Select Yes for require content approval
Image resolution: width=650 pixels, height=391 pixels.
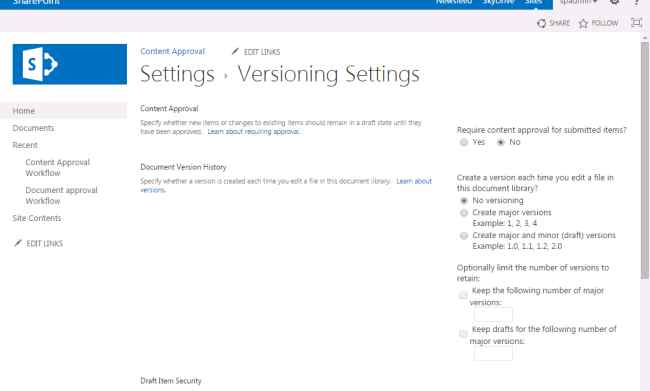(463, 142)
